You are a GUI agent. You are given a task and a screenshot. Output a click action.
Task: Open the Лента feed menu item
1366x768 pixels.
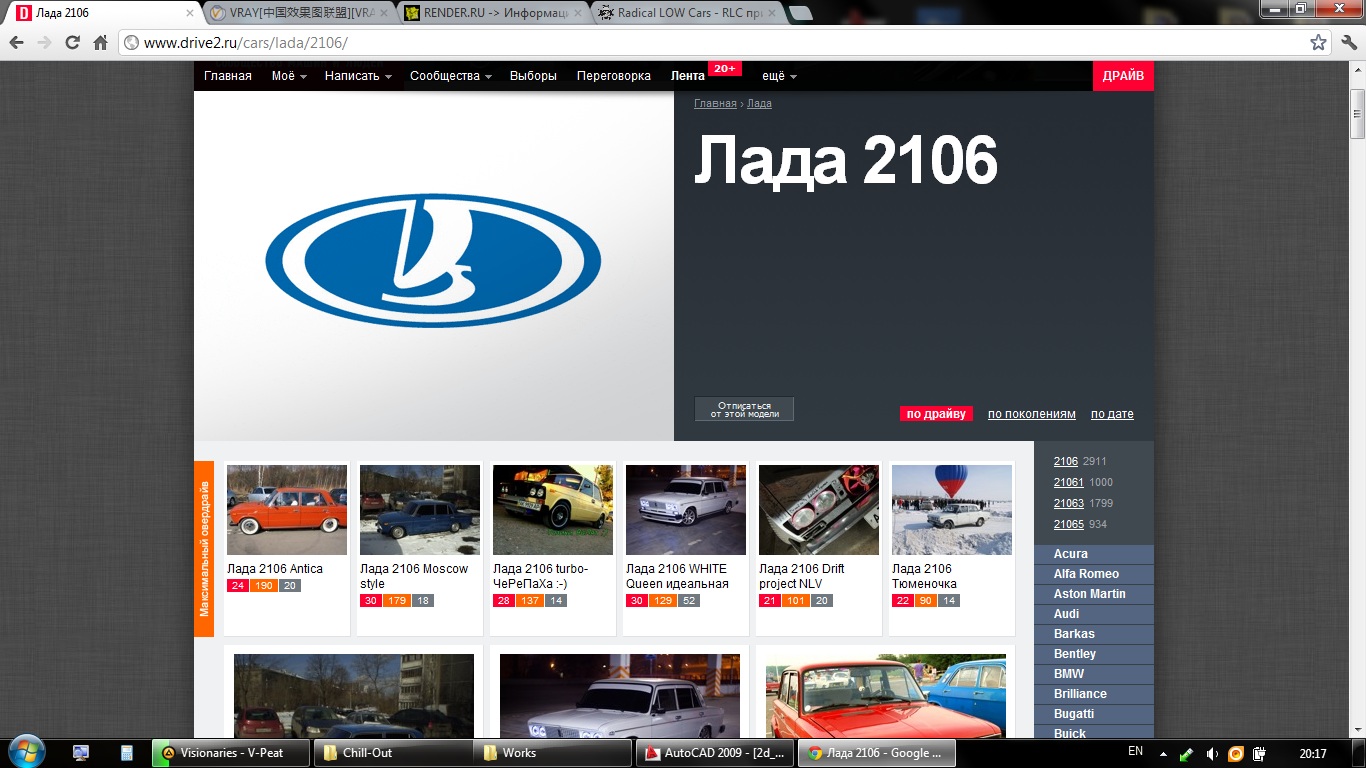tap(688, 76)
